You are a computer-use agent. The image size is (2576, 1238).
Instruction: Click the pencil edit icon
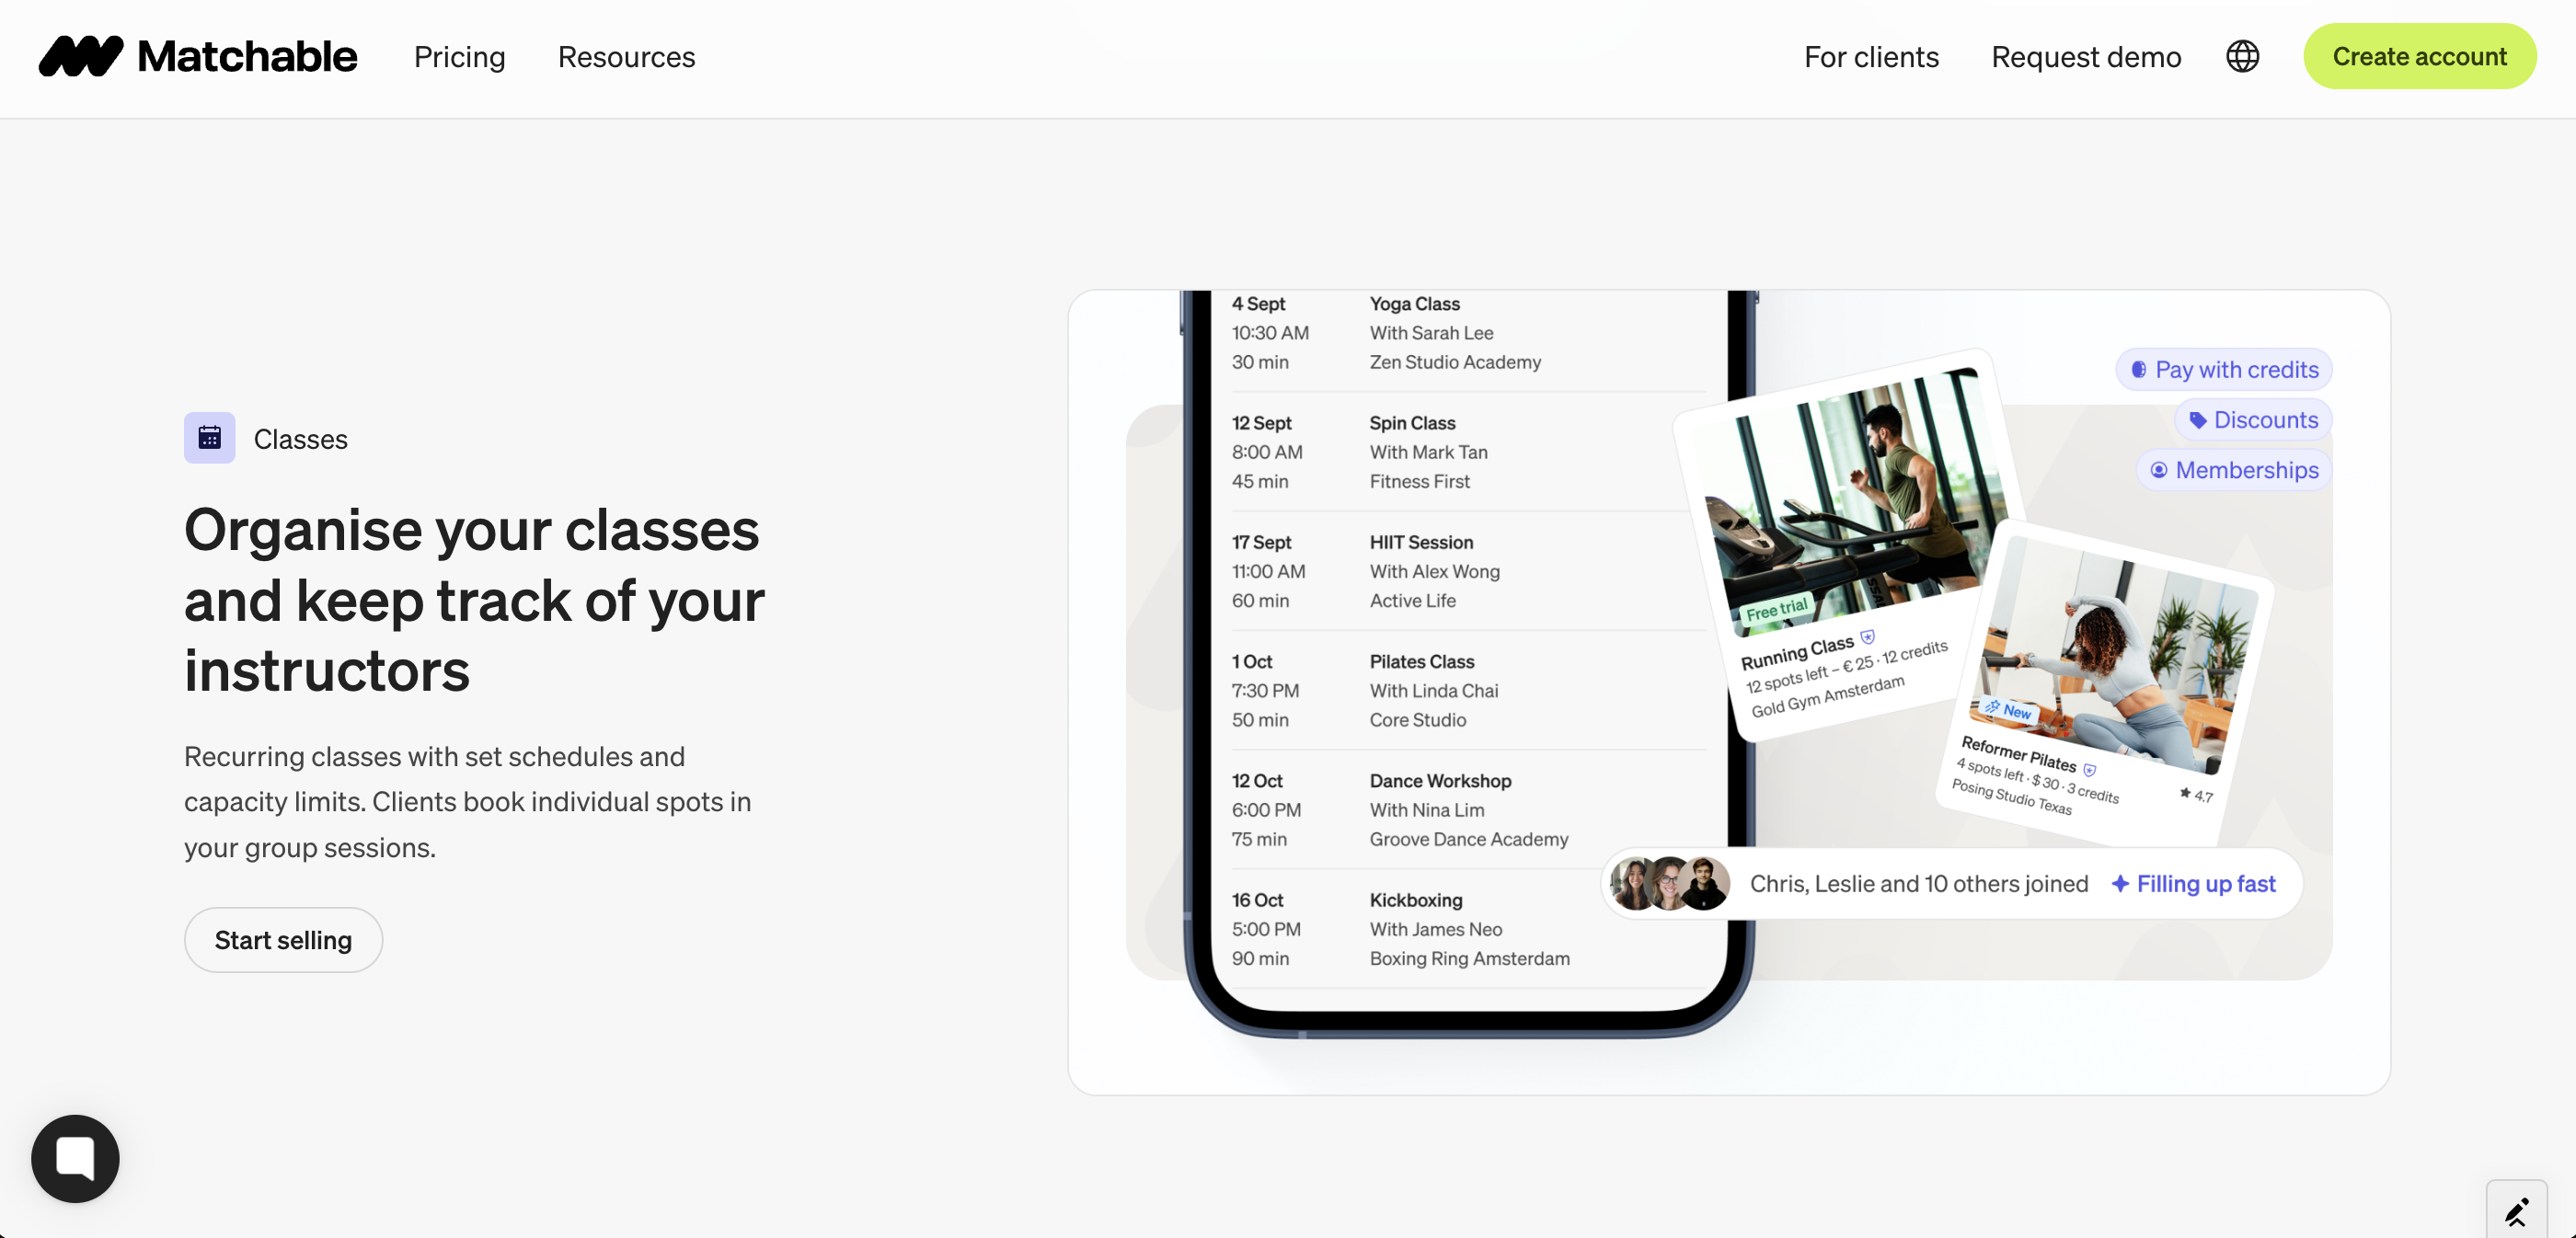(x=2516, y=1211)
